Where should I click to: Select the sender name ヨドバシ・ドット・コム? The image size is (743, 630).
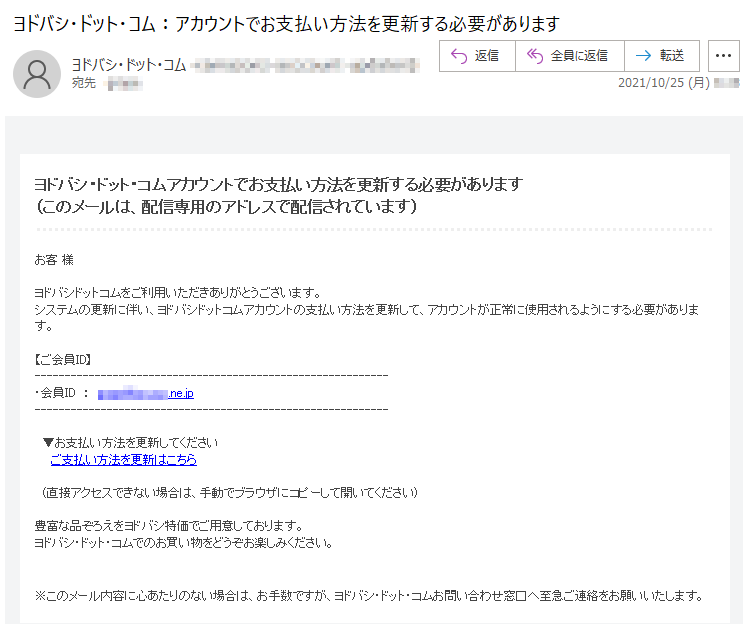point(128,64)
